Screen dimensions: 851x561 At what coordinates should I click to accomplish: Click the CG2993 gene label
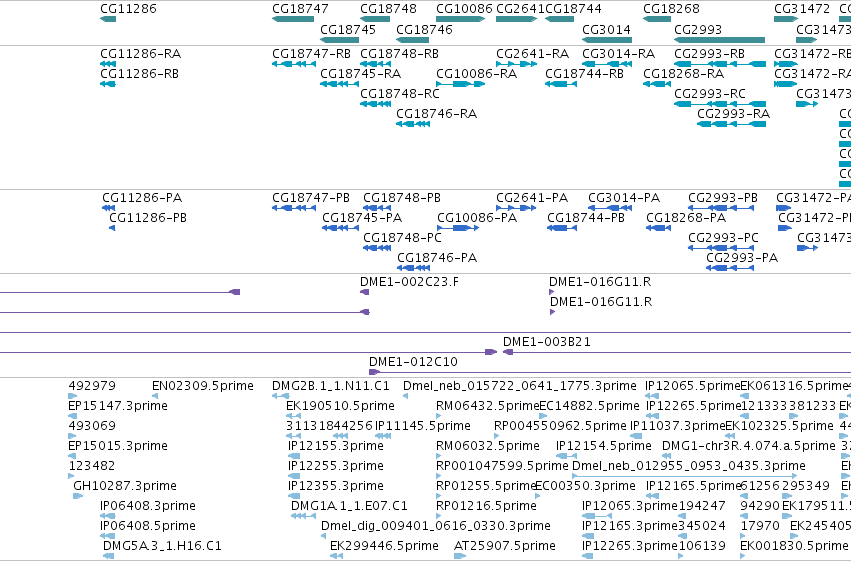click(698, 29)
